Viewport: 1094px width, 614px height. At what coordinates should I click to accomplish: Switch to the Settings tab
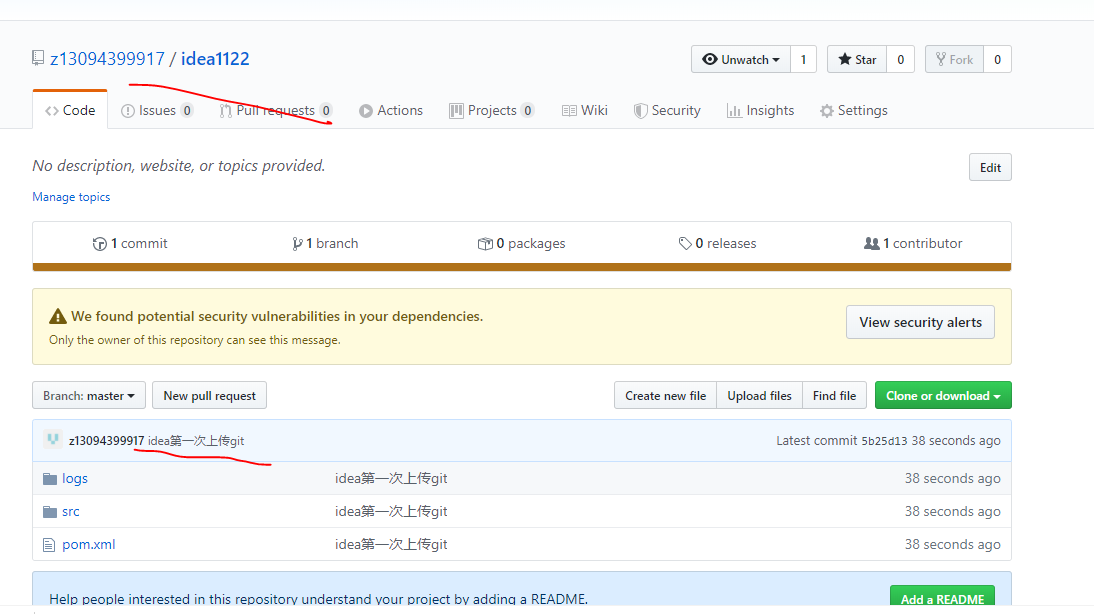tap(854, 110)
